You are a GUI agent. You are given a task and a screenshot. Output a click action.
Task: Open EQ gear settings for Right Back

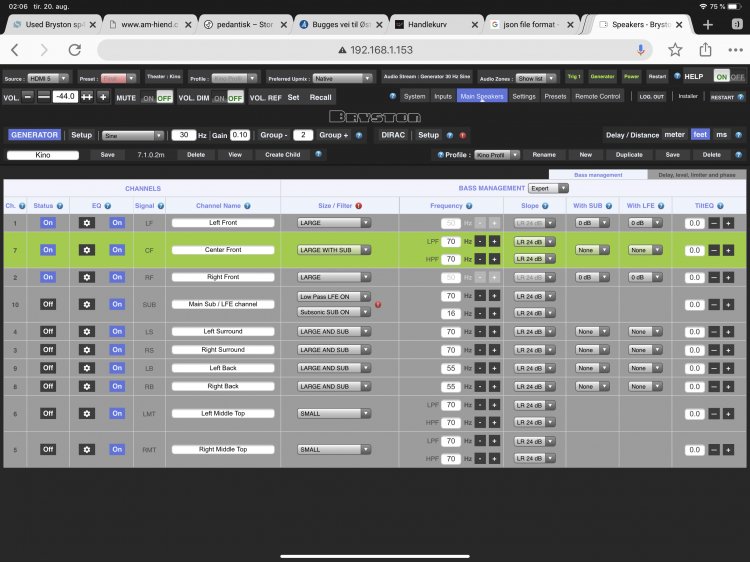(x=87, y=386)
